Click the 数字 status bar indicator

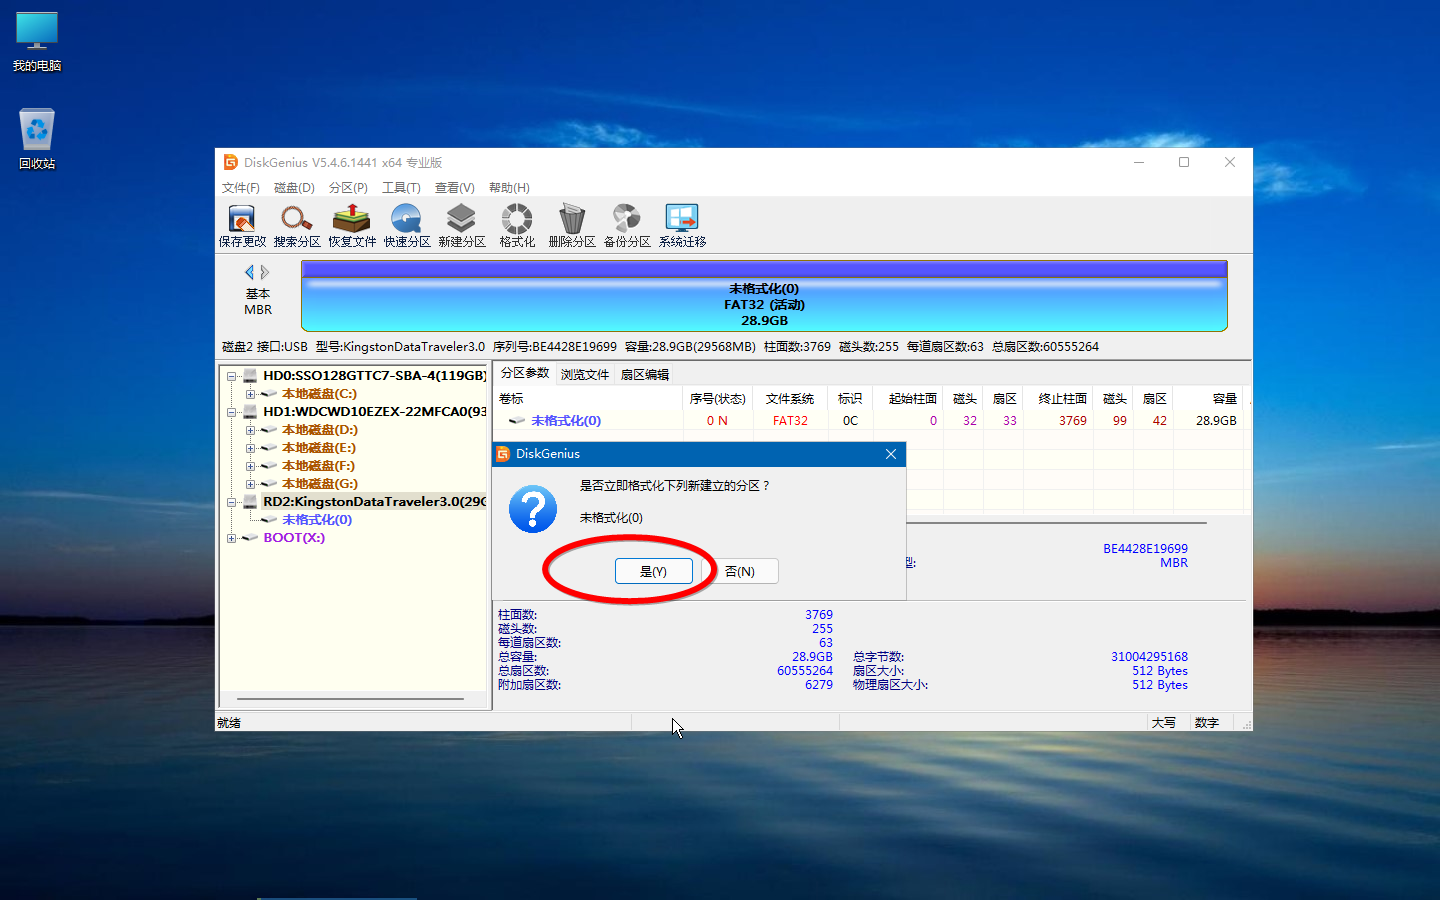[1206, 723]
